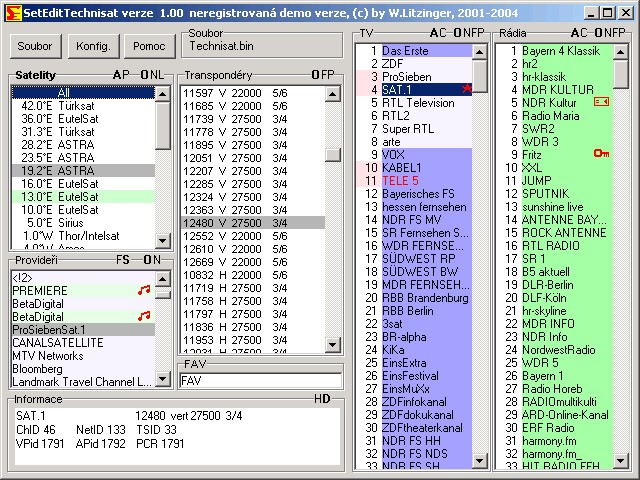Image resolution: width=640 pixels, height=480 pixels.
Task: Open the Soubor menu
Action: [34, 46]
